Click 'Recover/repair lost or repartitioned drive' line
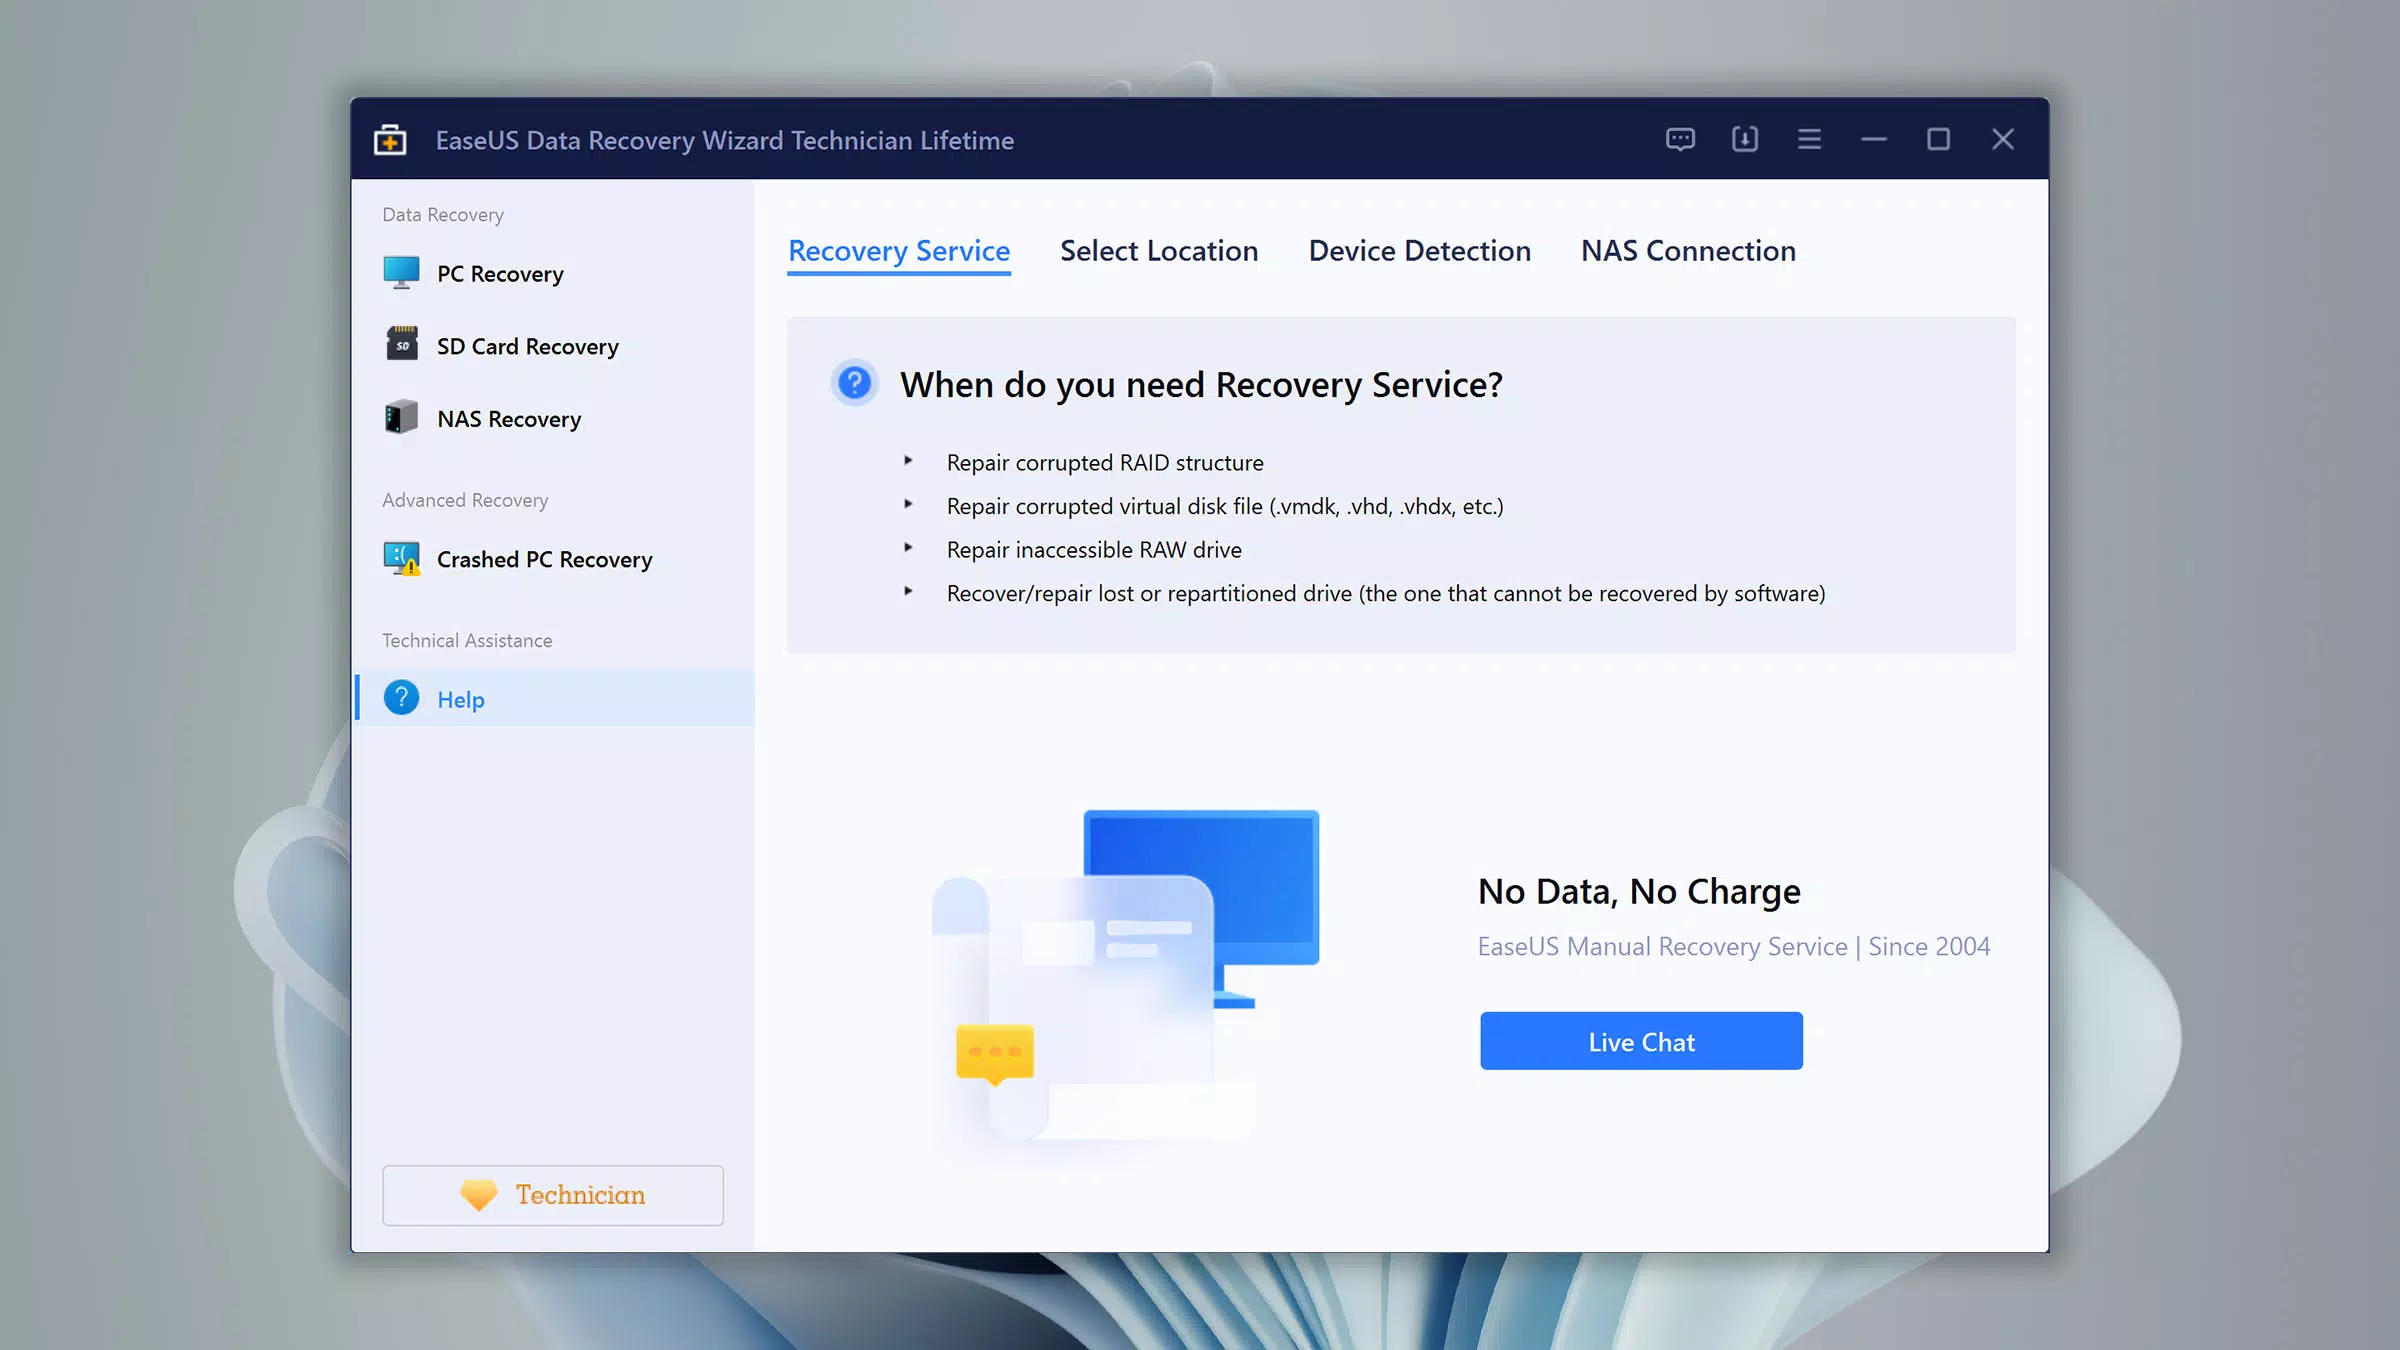 pos(1386,594)
